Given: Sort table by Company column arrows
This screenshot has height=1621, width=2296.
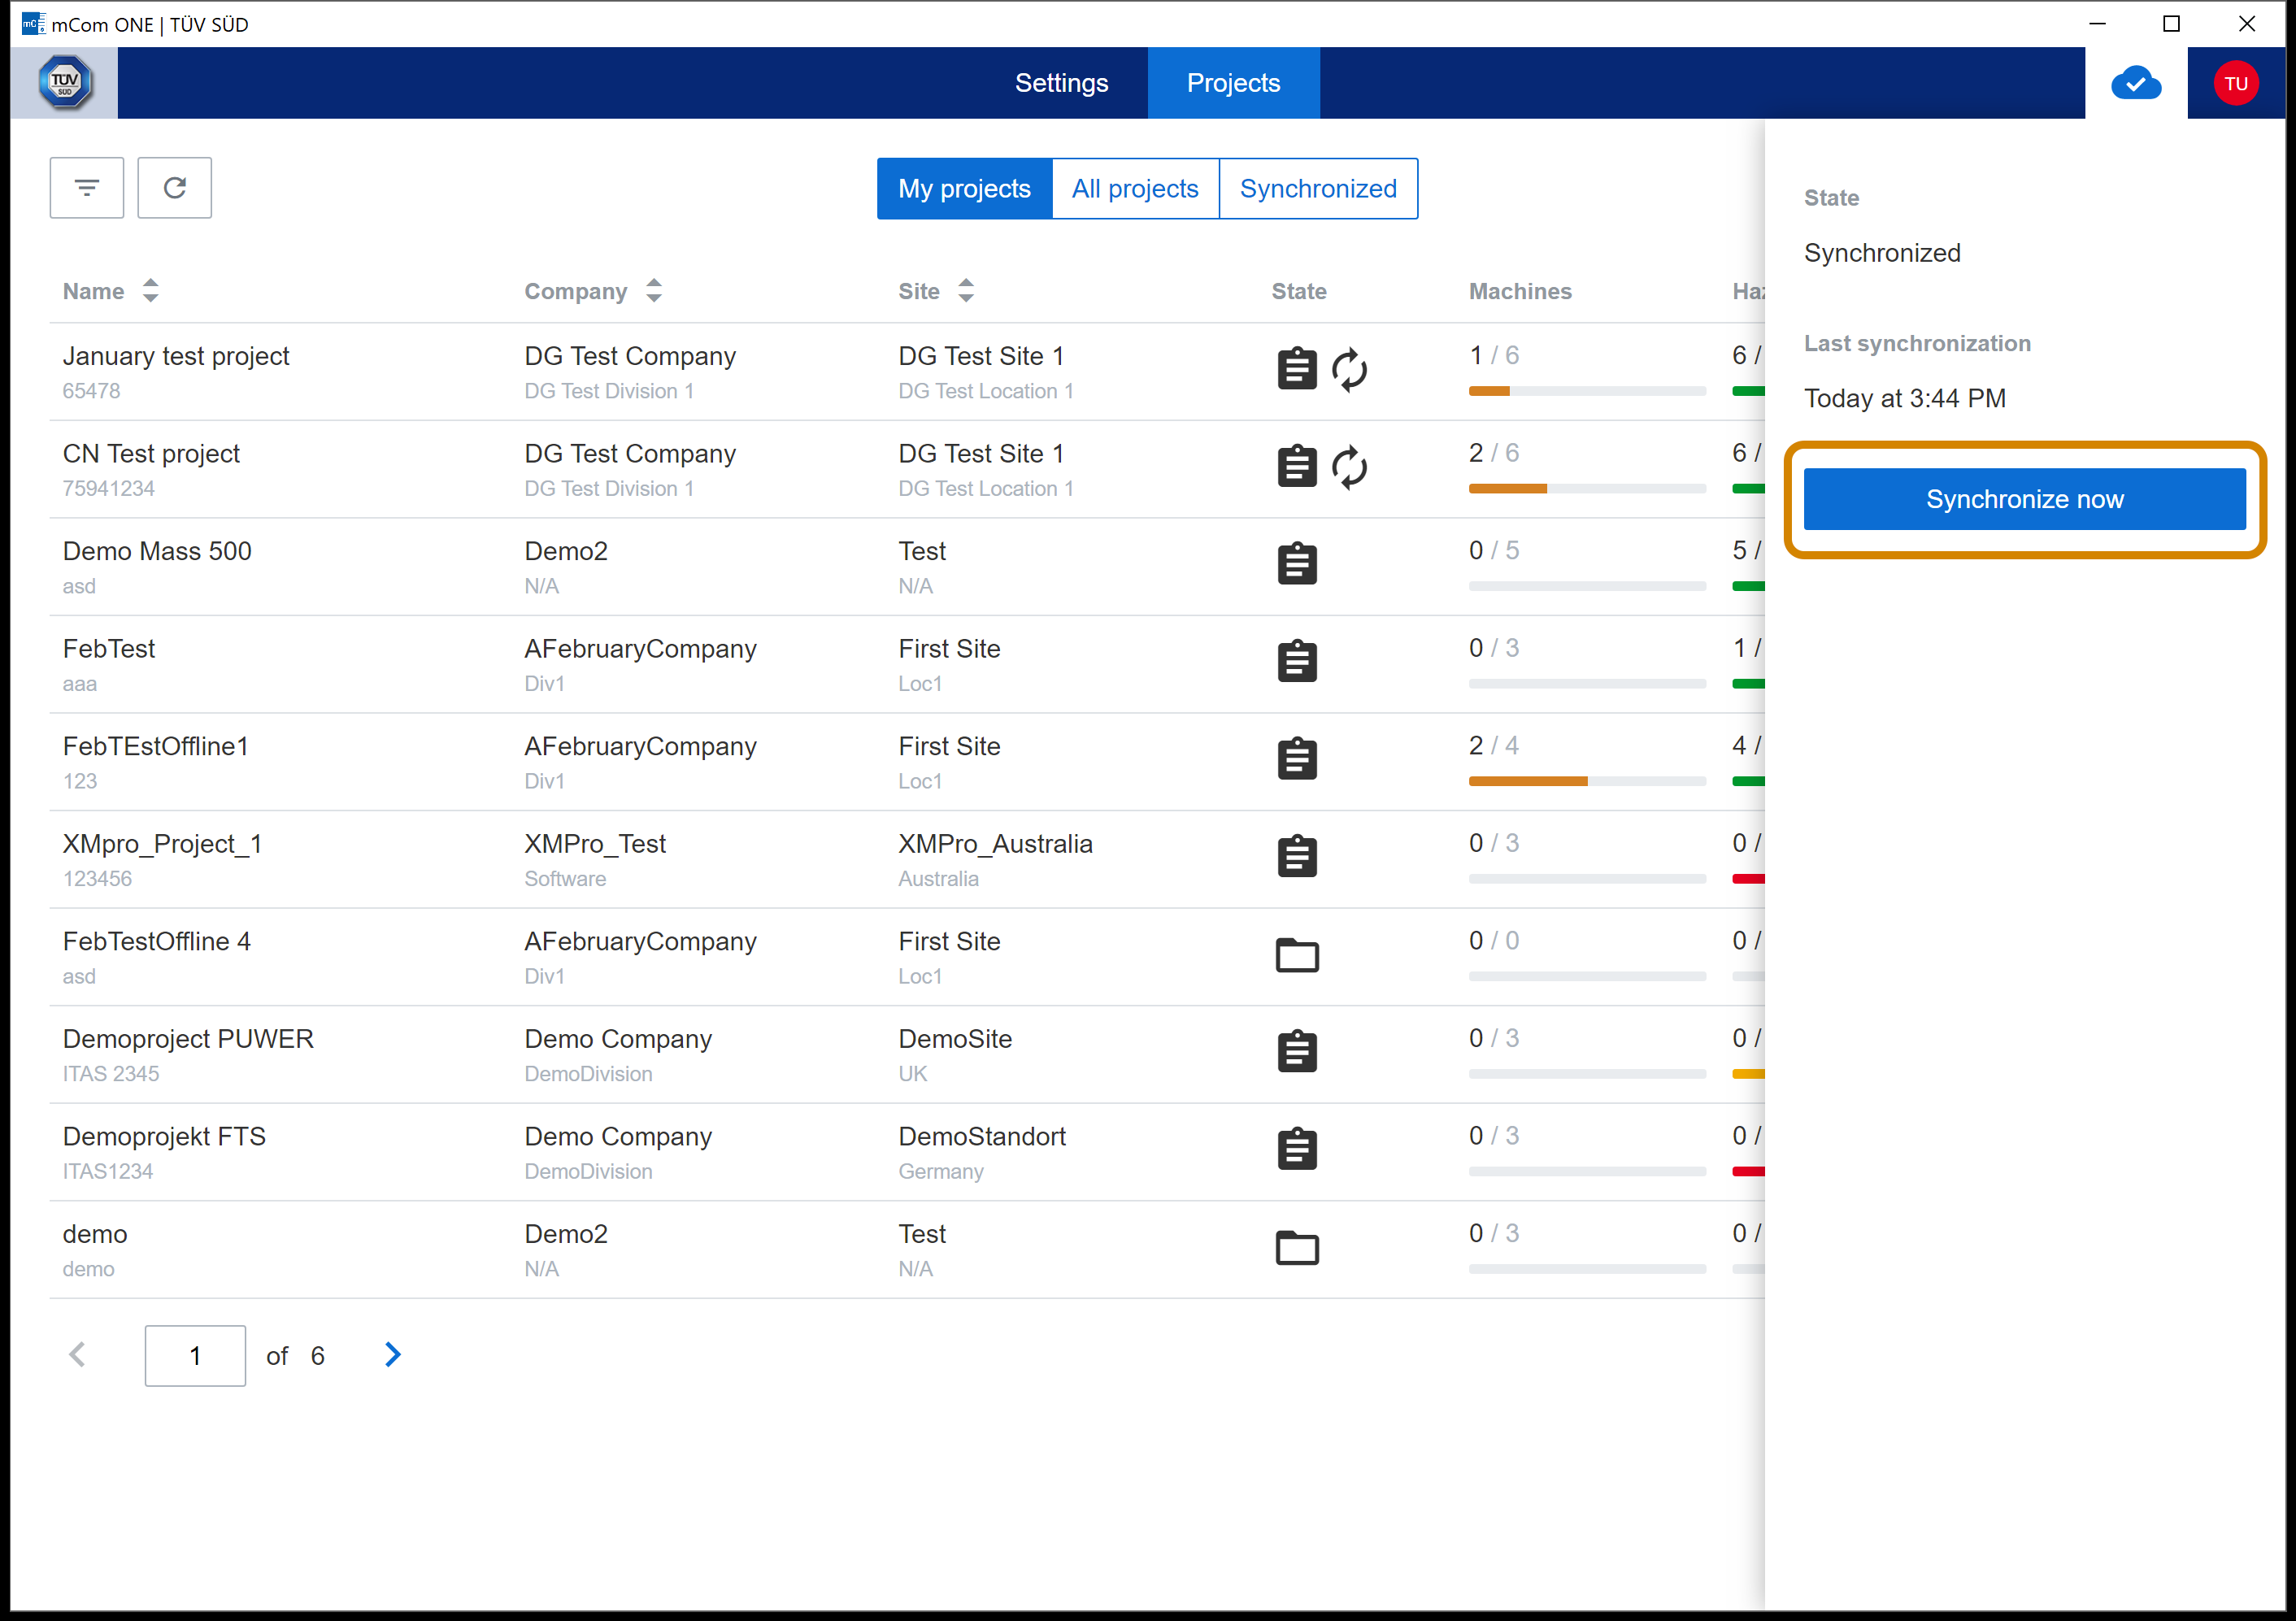Looking at the screenshot, I should click(654, 291).
